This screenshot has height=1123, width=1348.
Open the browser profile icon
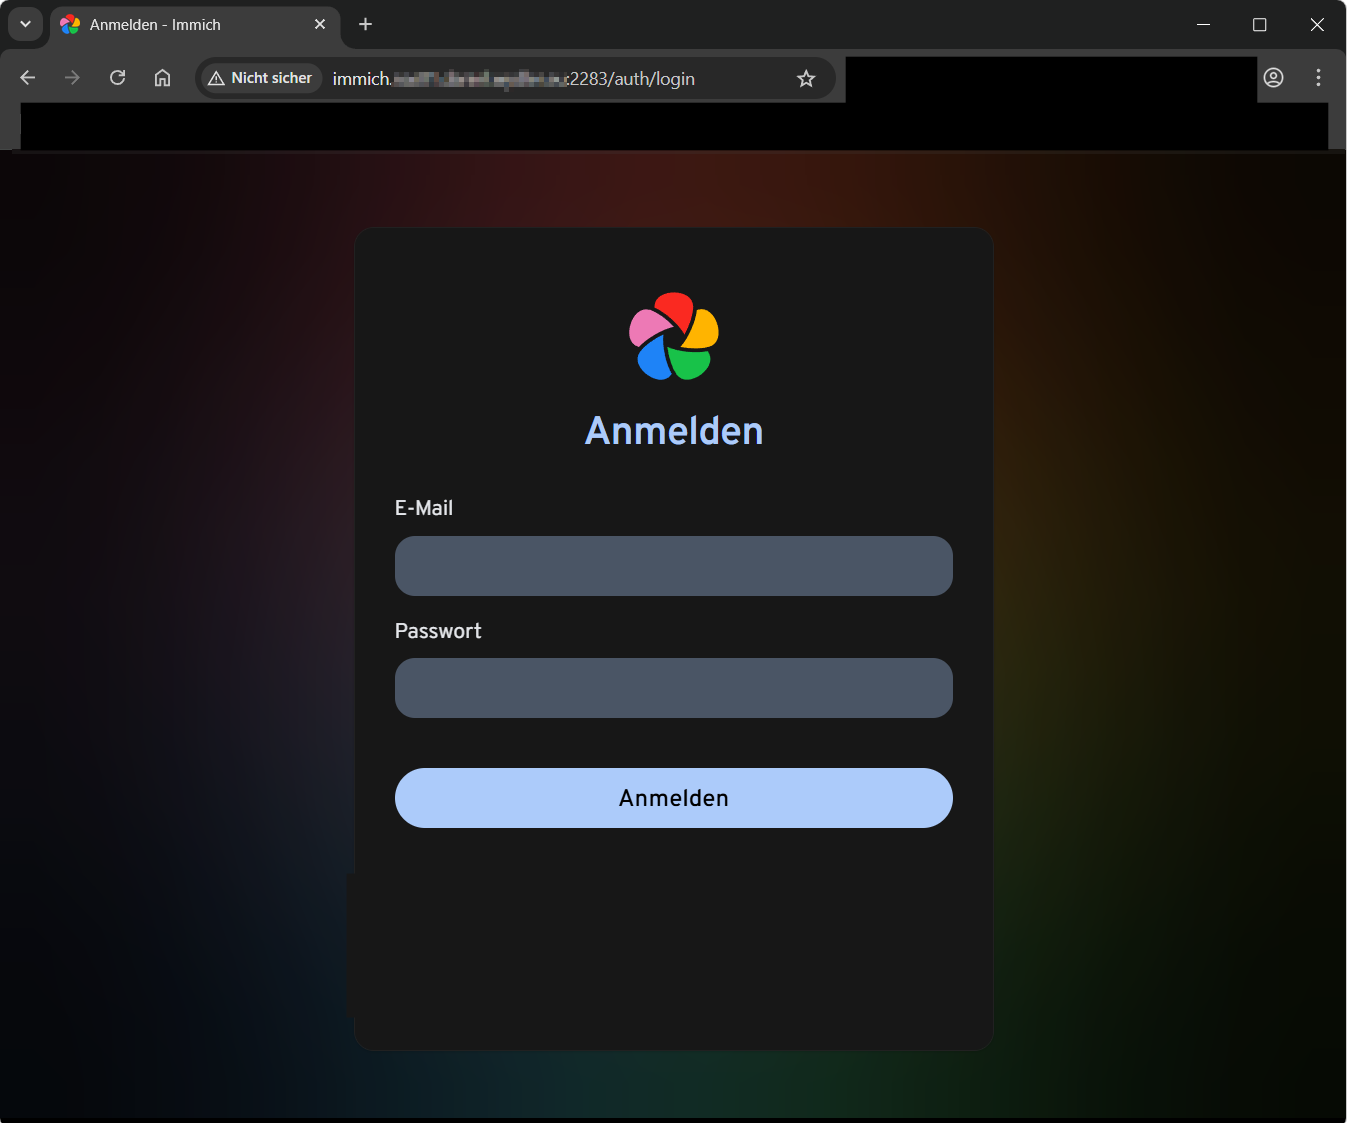coord(1273,78)
